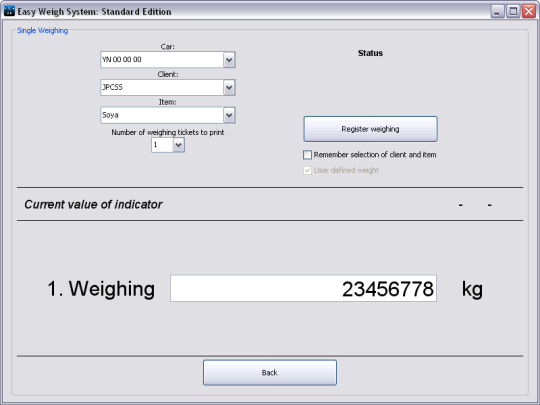Image resolution: width=540 pixels, height=405 pixels.
Task: Click the kg unit label
Action: [472, 289]
